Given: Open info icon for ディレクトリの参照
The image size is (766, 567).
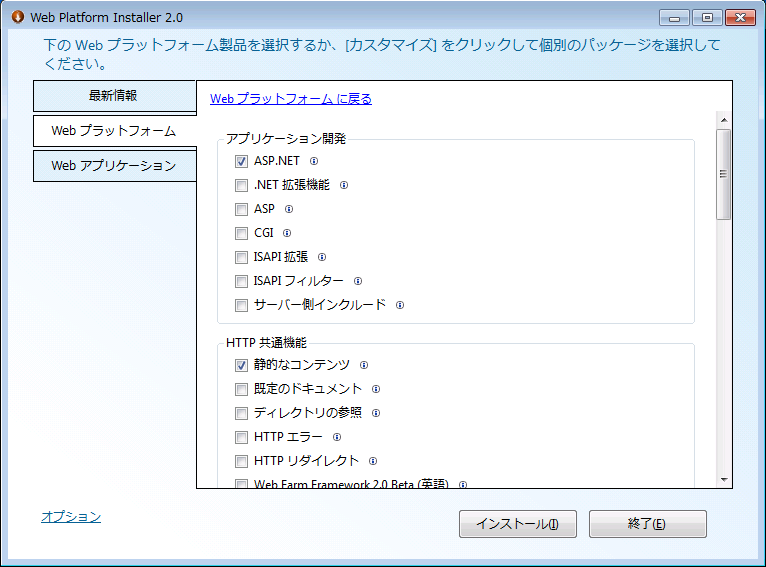Looking at the screenshot, I should pos(376,413).
